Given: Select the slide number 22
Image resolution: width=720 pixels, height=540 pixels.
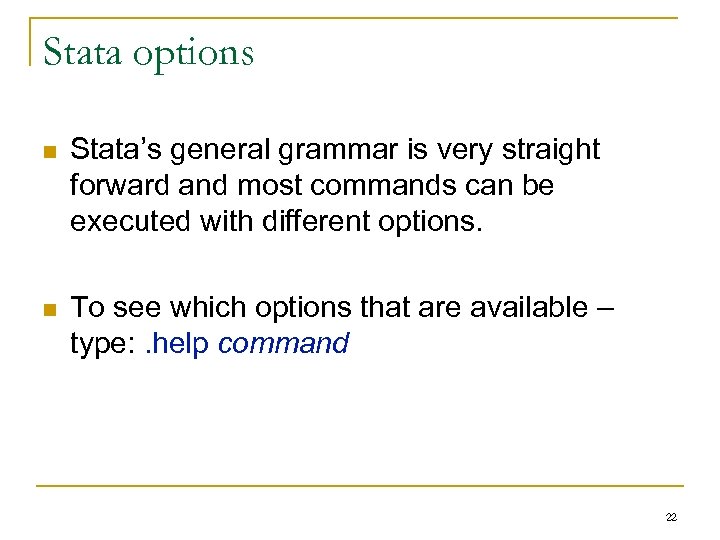Looking at the screenshot, I should [669, 516].
